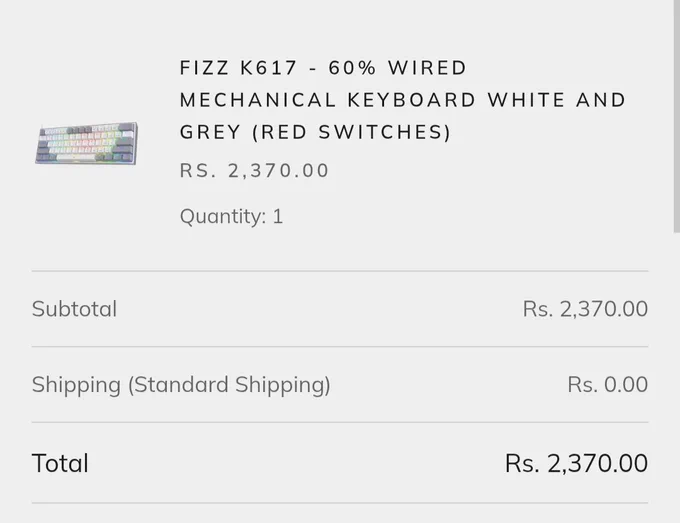
Task: Click the vertical scrollbar thumb
Action: click(x=677, y=116)
